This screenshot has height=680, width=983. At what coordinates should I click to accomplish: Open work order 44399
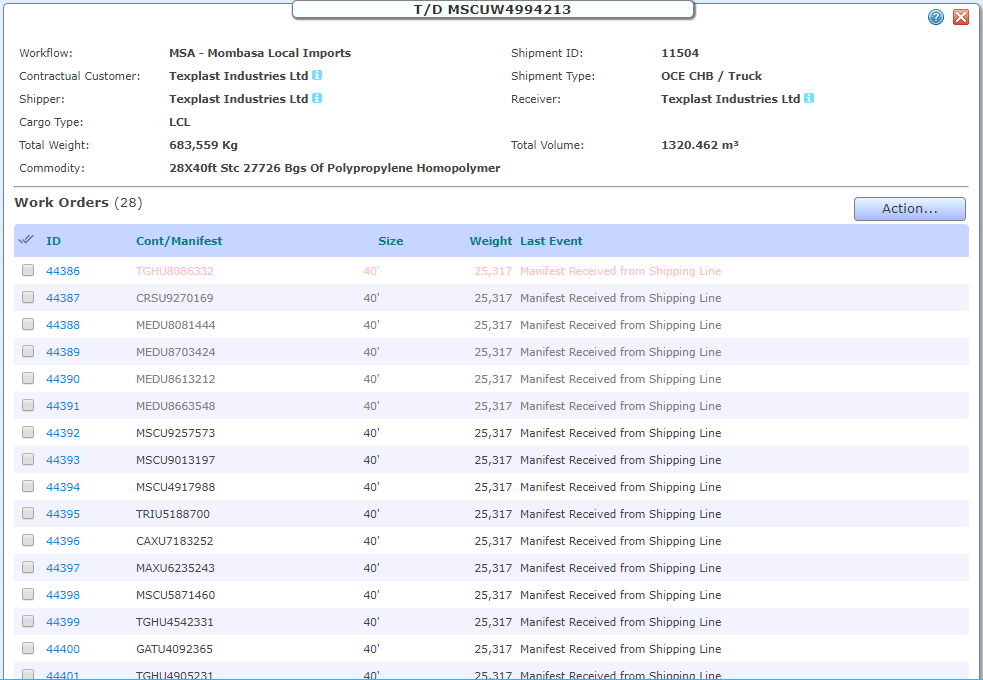point(61,621)
